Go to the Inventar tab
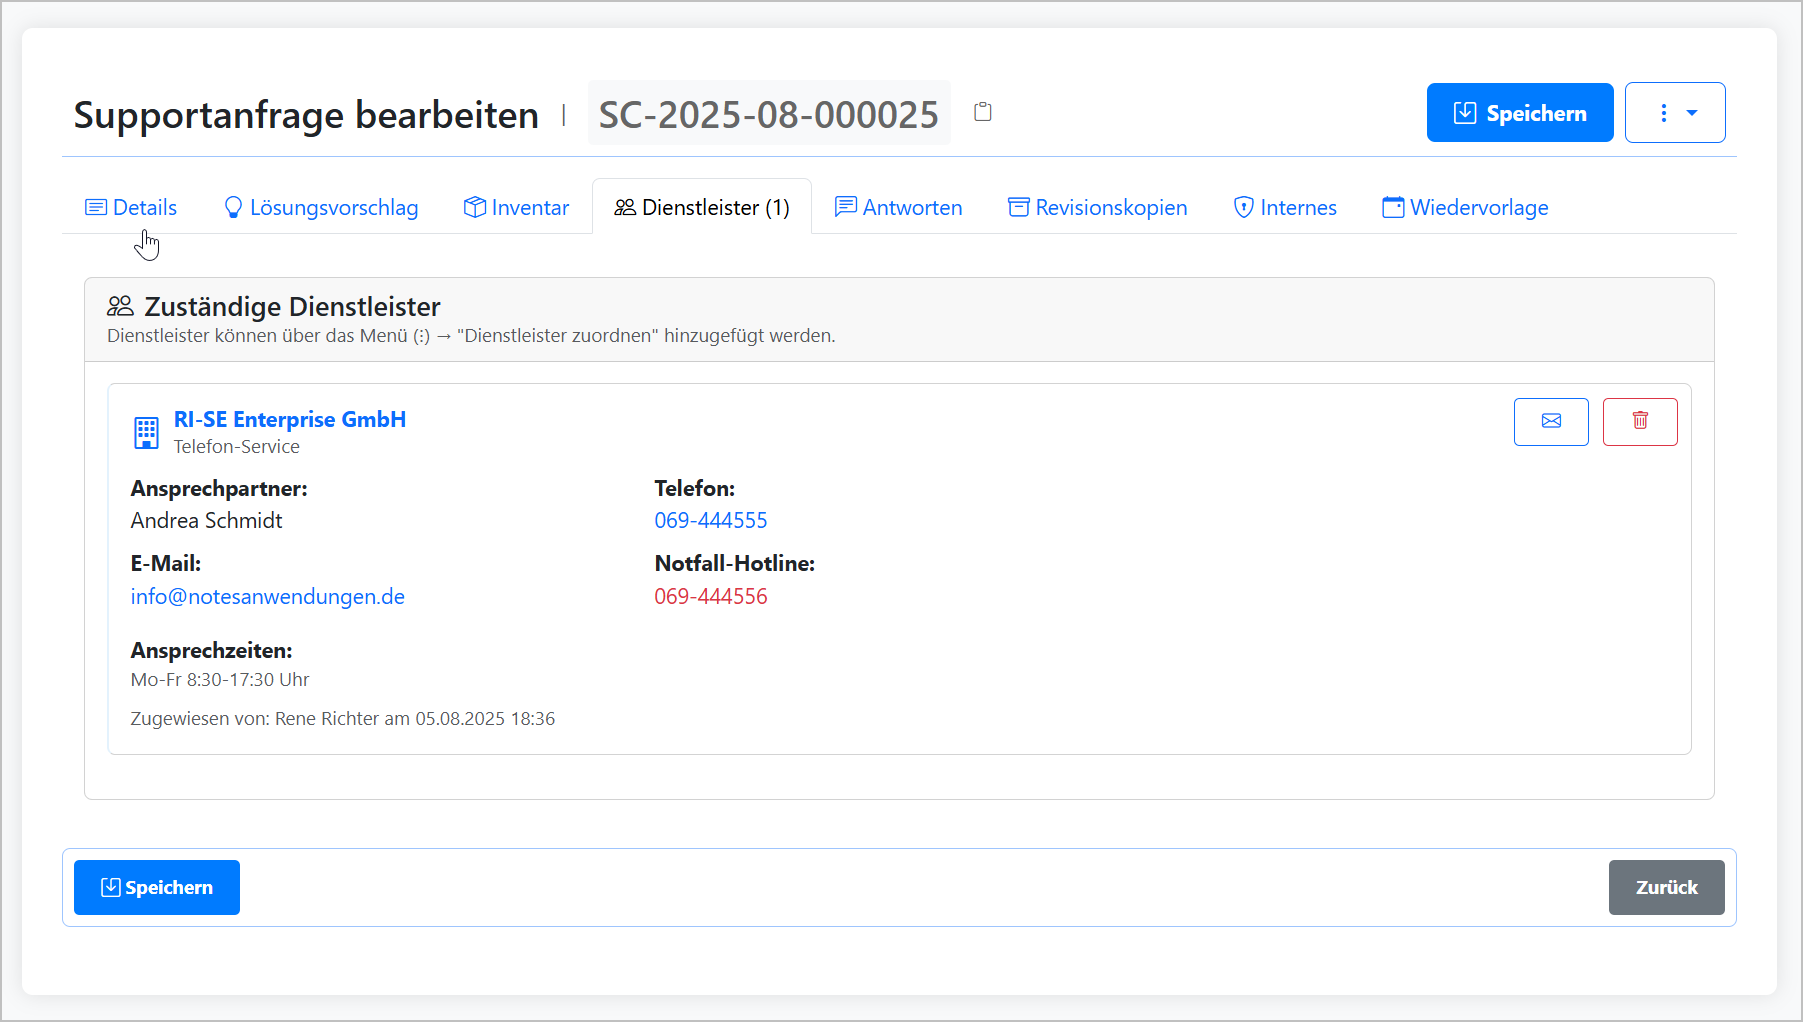 pyautogui.click(x=516, y=207)
